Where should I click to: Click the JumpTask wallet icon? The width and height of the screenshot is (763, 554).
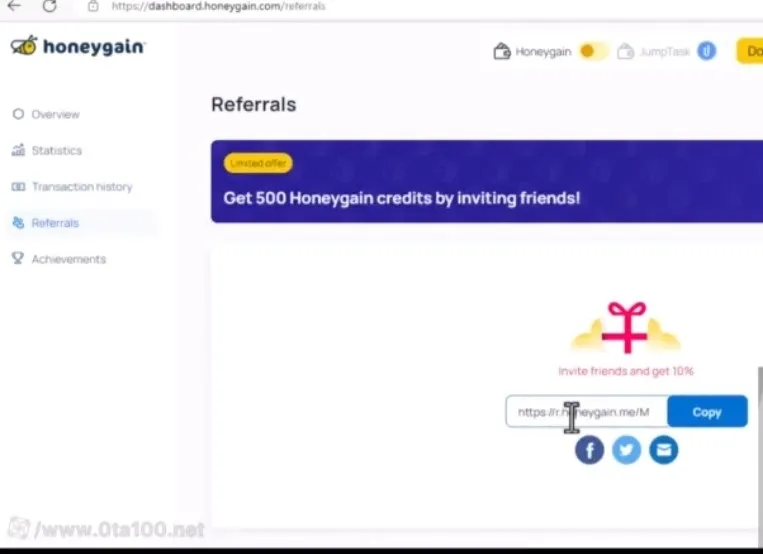(625, 51)
